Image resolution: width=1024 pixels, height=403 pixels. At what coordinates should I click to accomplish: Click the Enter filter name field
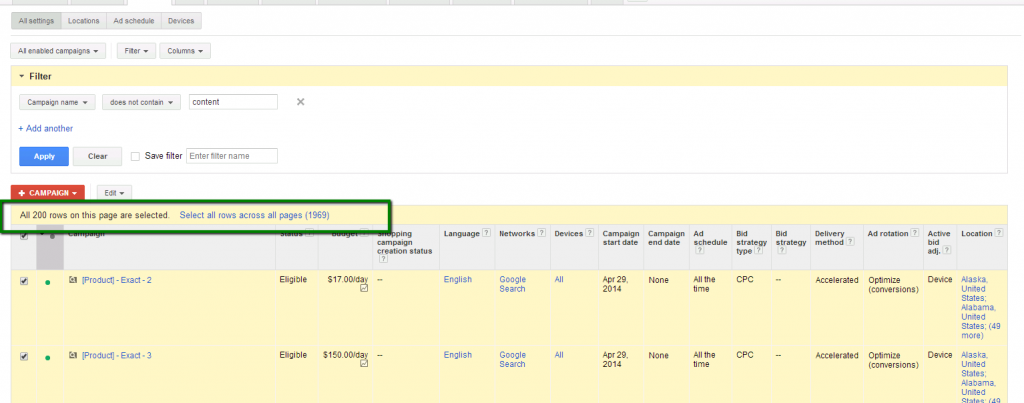[232, 156]
